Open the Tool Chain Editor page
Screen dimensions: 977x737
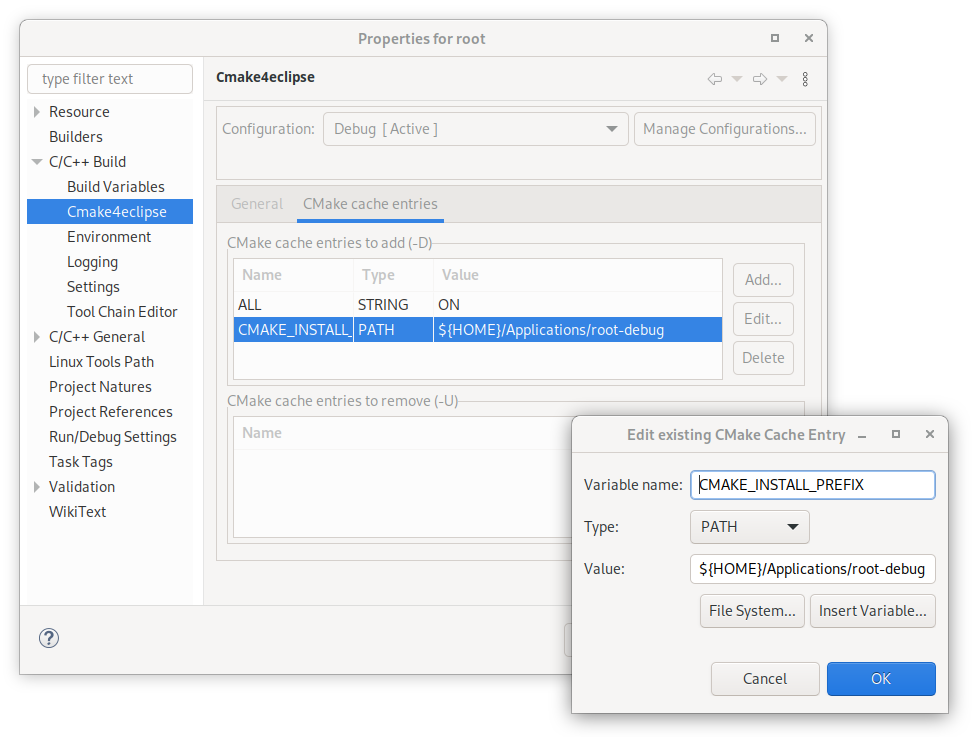(122, 311)
